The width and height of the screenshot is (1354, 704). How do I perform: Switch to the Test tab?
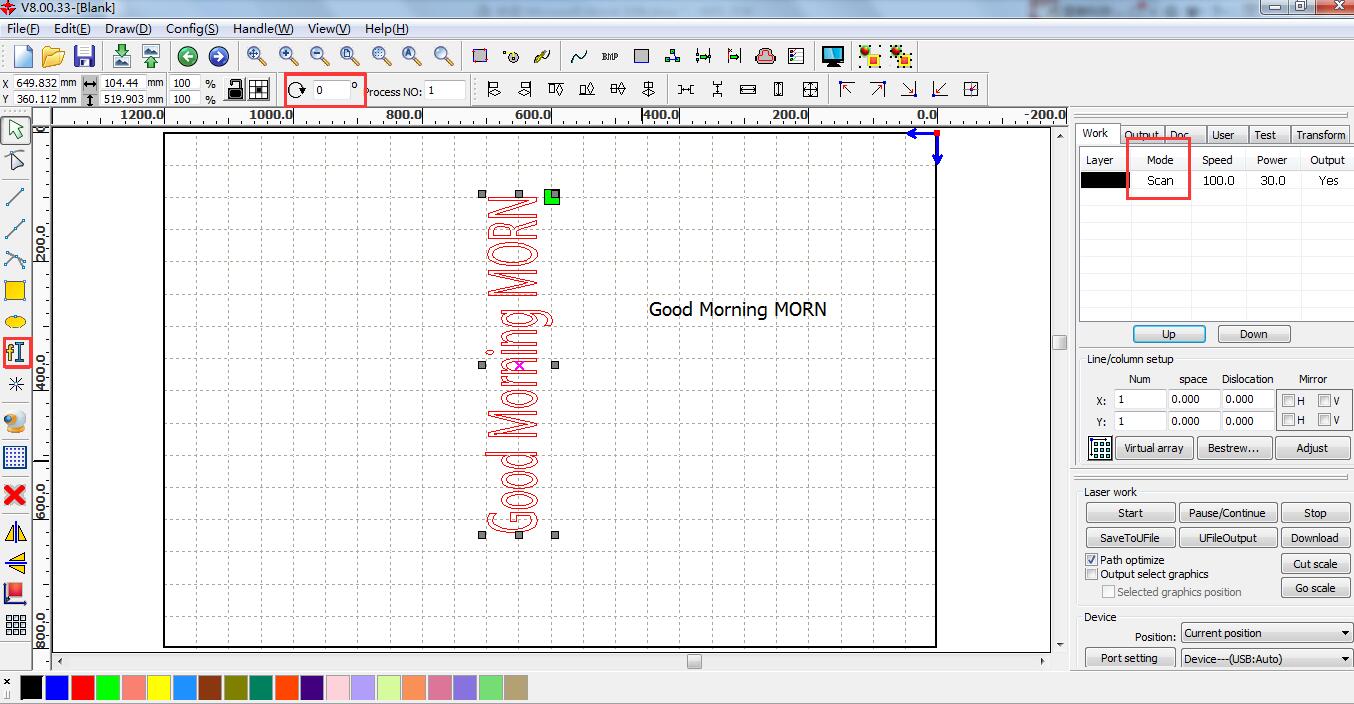[x=1265, y=135]
